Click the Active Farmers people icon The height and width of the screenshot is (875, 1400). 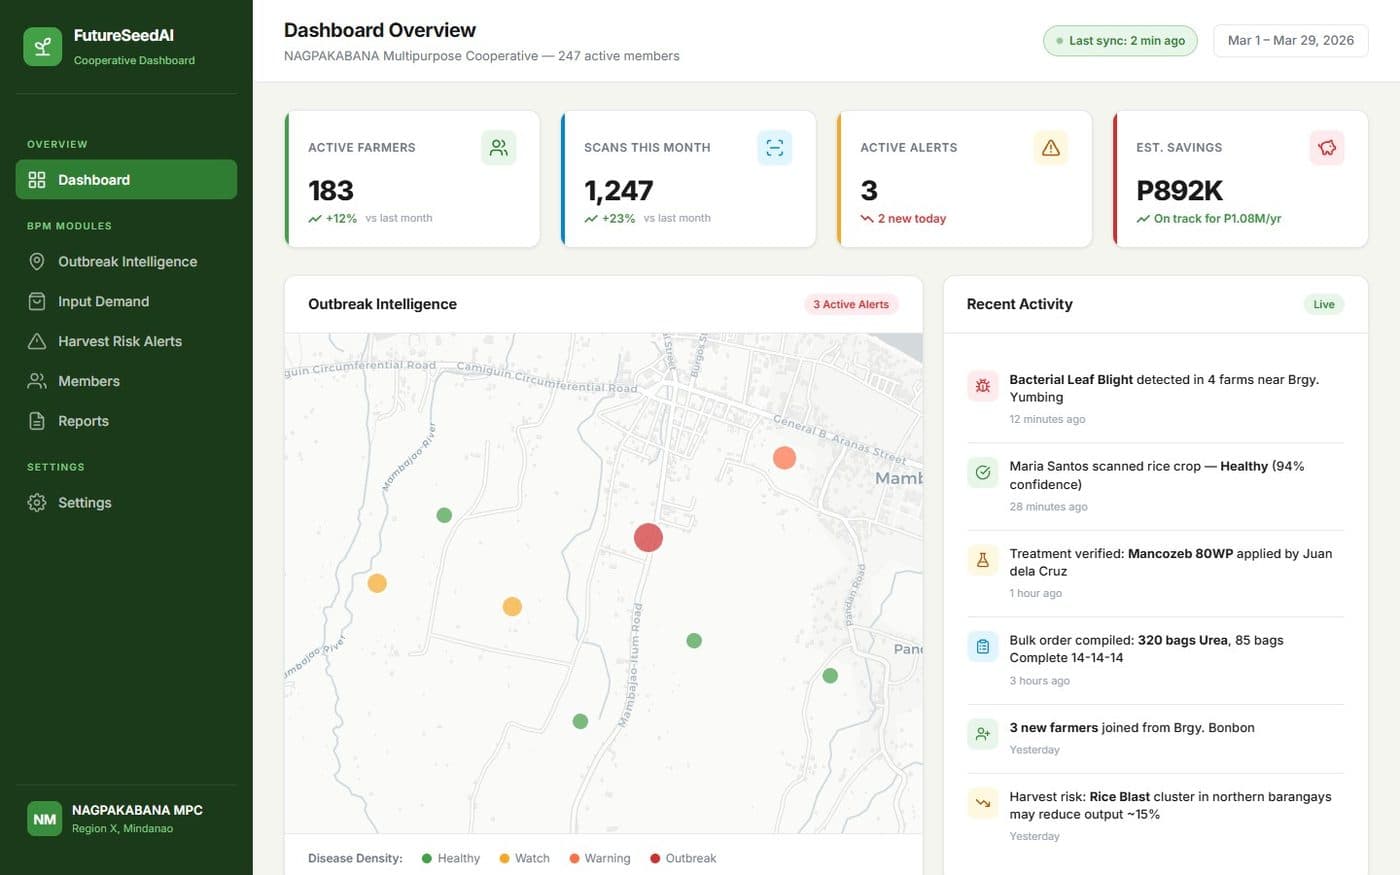pos(498,148)
